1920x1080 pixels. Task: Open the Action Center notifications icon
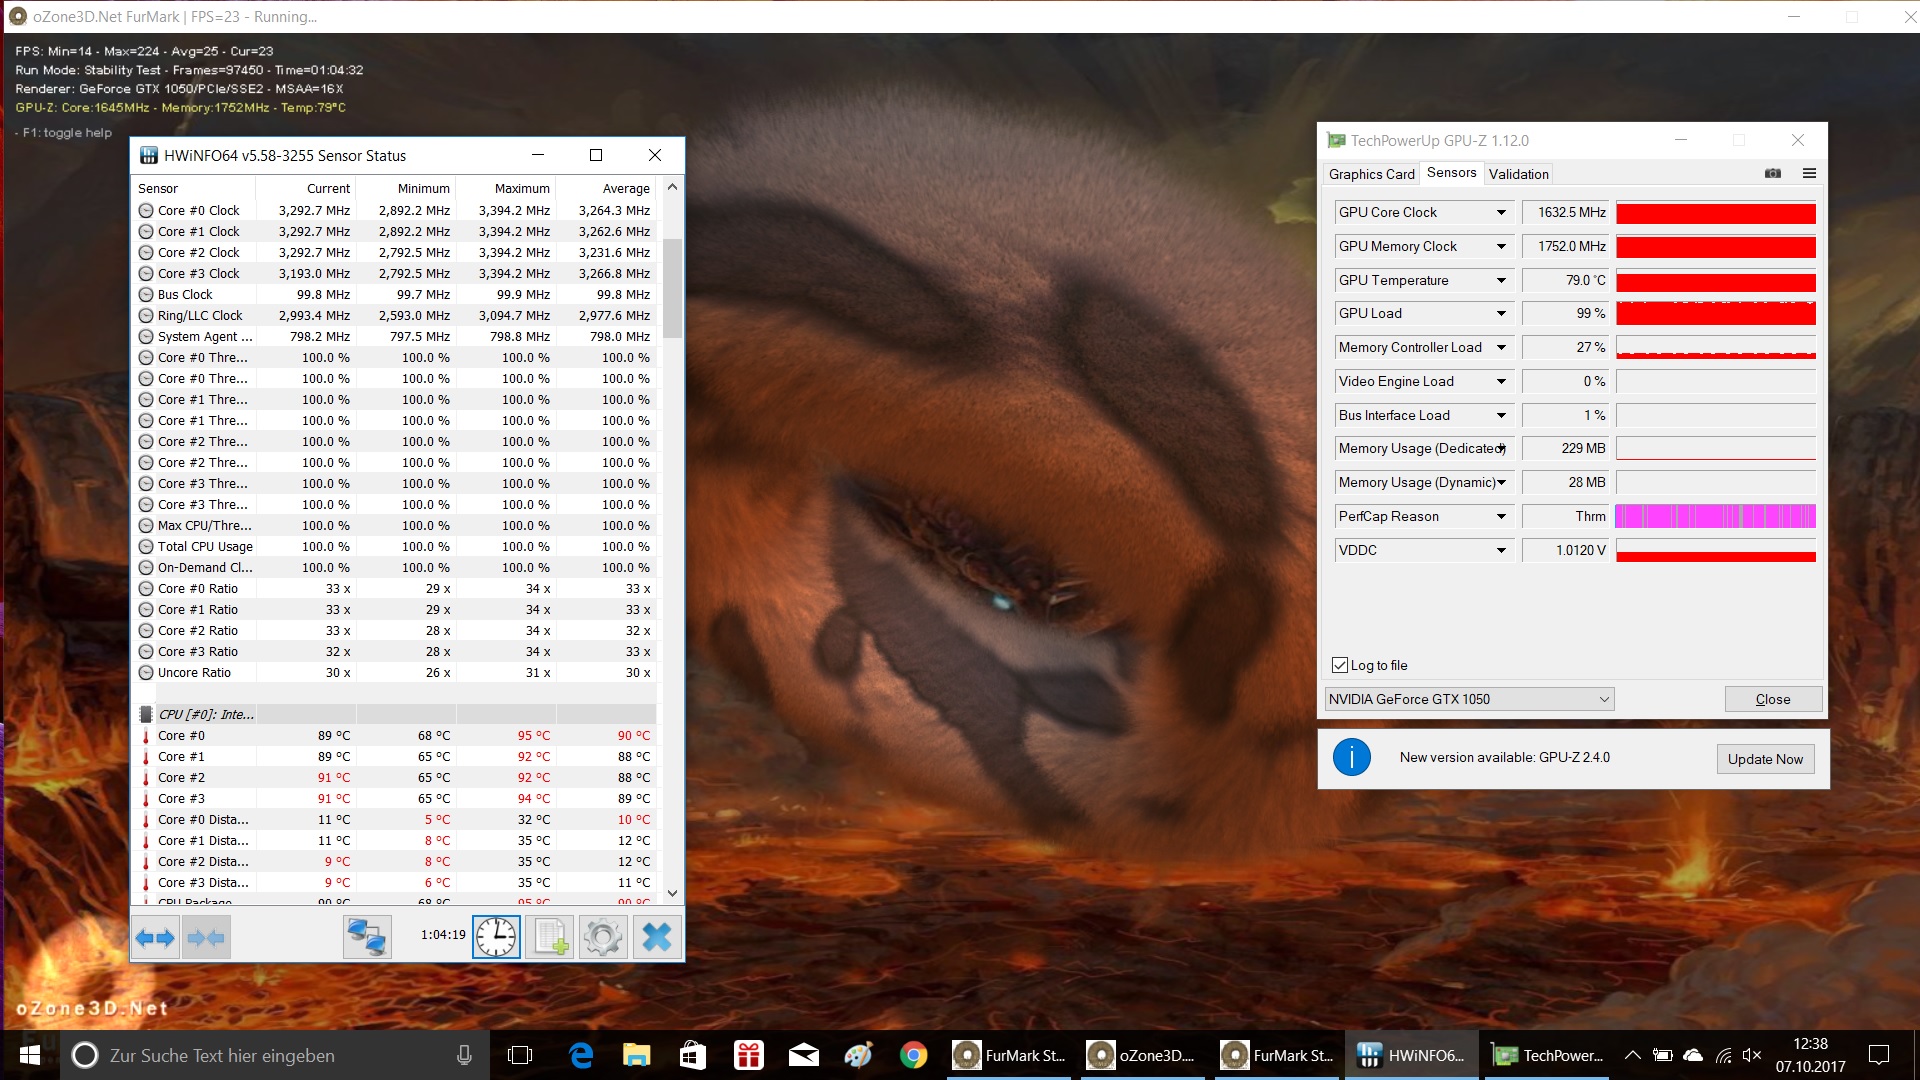point(1879,1055)
